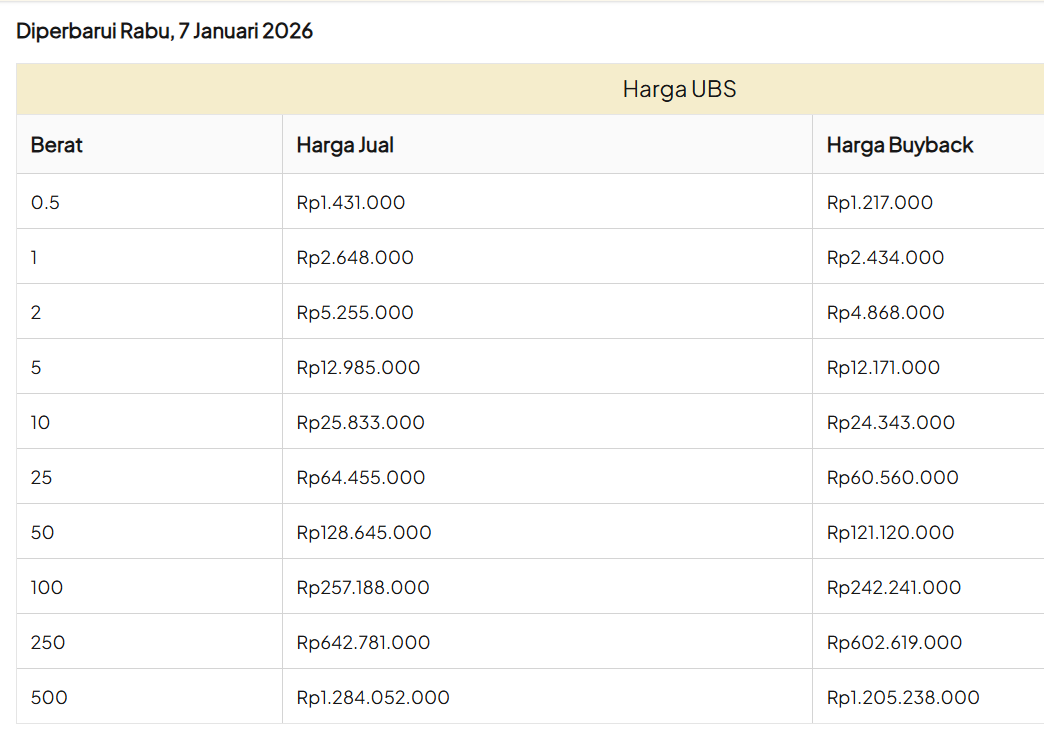Select sell price Rp12.985.000

pos(358,368)
